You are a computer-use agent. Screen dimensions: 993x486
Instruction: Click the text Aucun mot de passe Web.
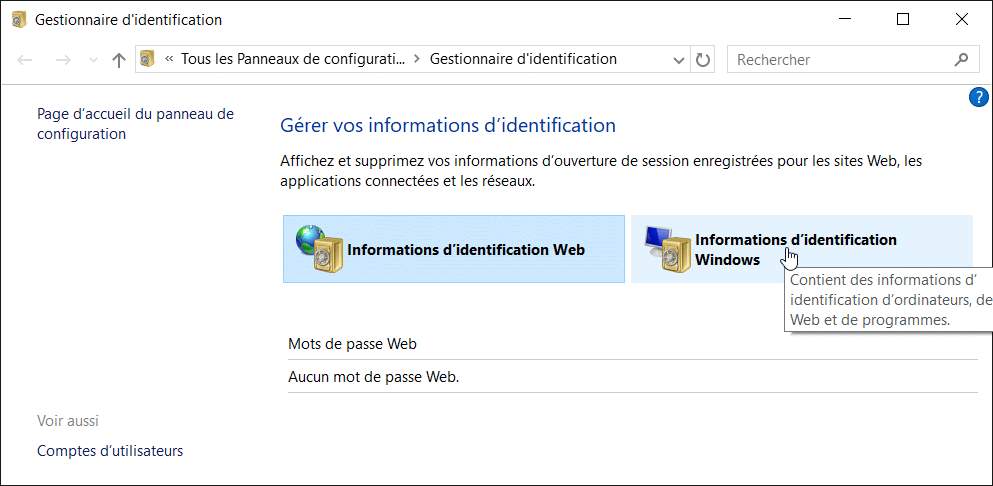(x=374, y=377)
